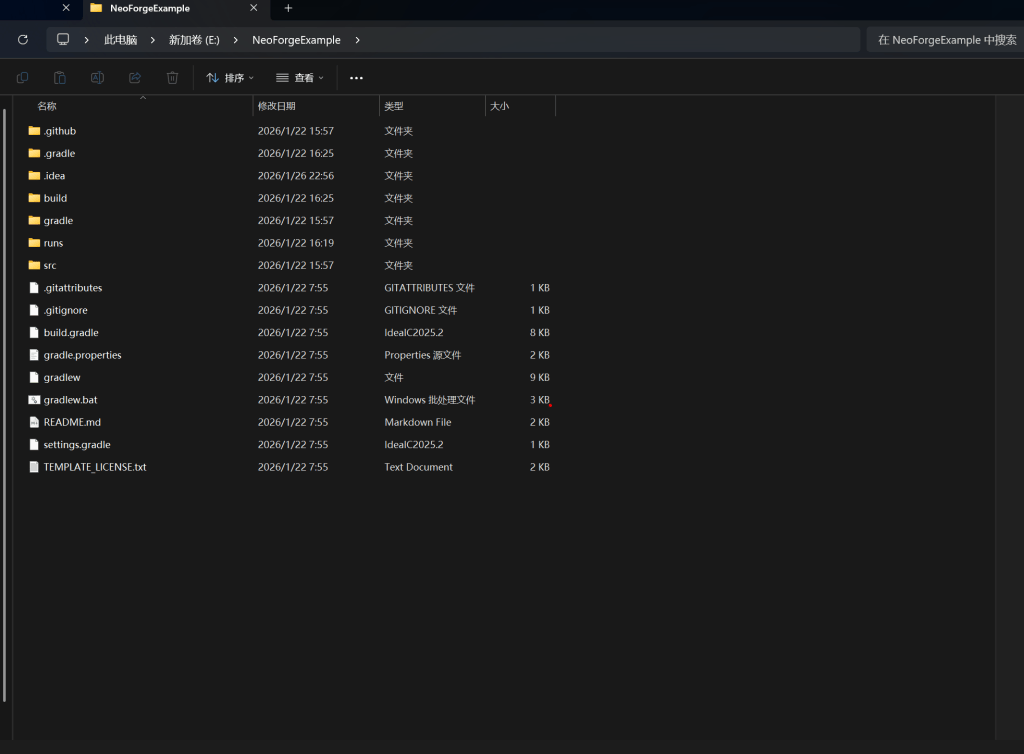The height and width of the screenshot is (754, 1024).
Task: Open a new tab with the plus button
Action: pyautogui.click(x=288, y=8)
